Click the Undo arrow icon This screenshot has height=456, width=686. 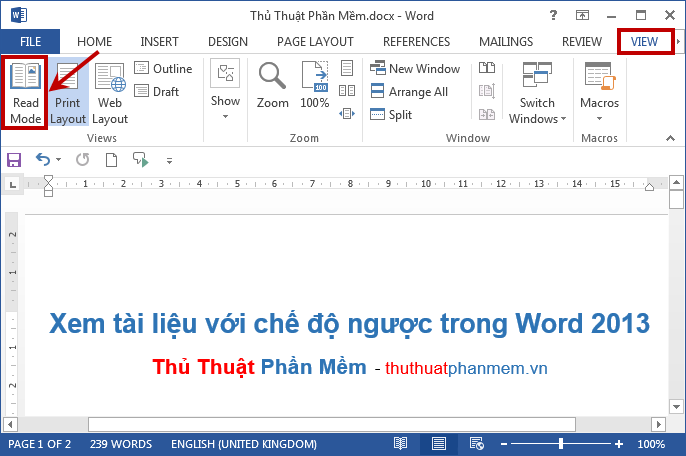click(x=42, y=159)
